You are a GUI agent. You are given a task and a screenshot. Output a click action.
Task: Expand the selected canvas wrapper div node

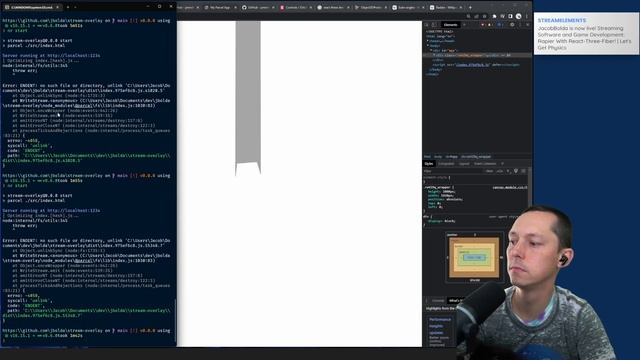point(434,55)
